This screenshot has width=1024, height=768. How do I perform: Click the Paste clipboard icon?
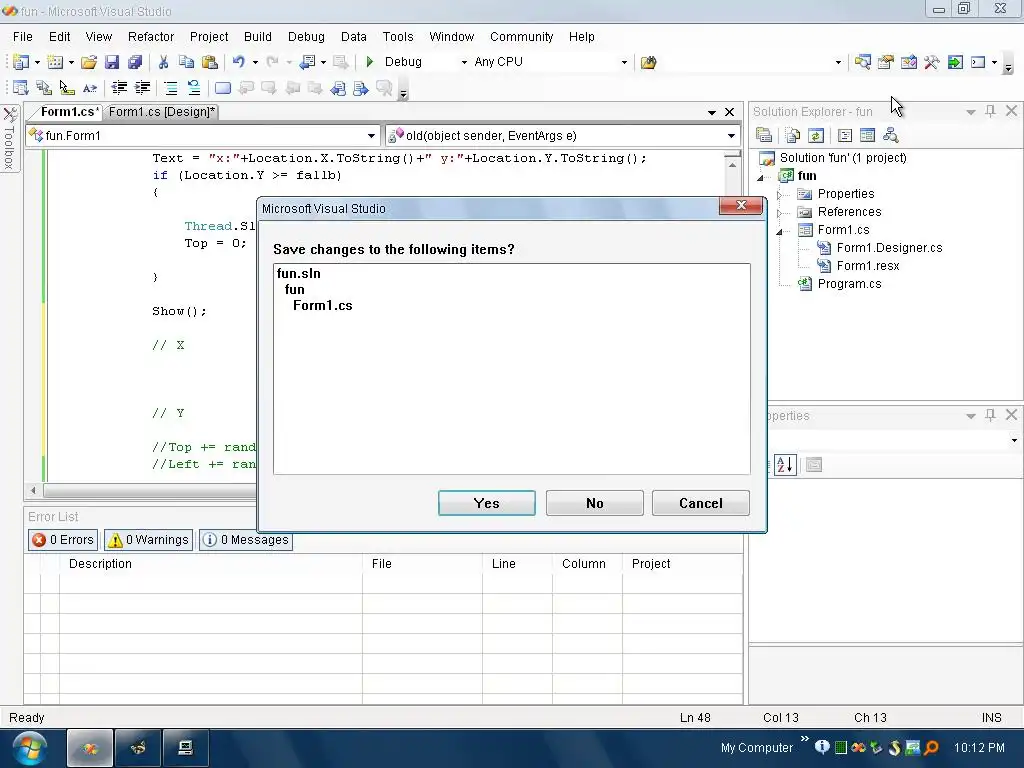pyautogui.click(x=210, y=62)
